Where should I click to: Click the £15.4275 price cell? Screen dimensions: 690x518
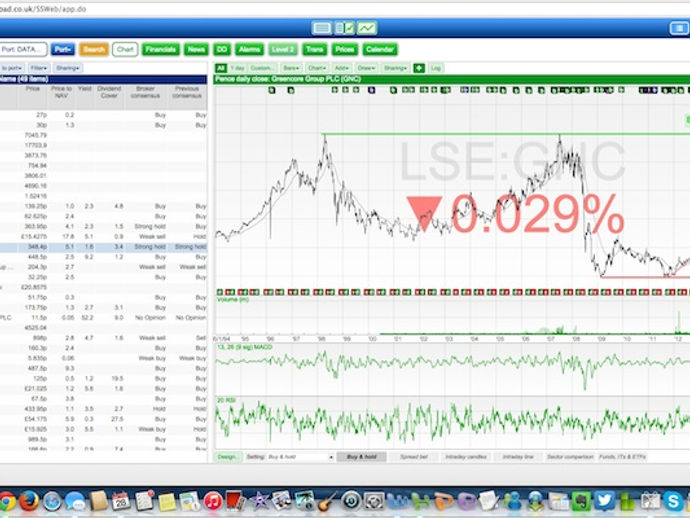point(34,237)
